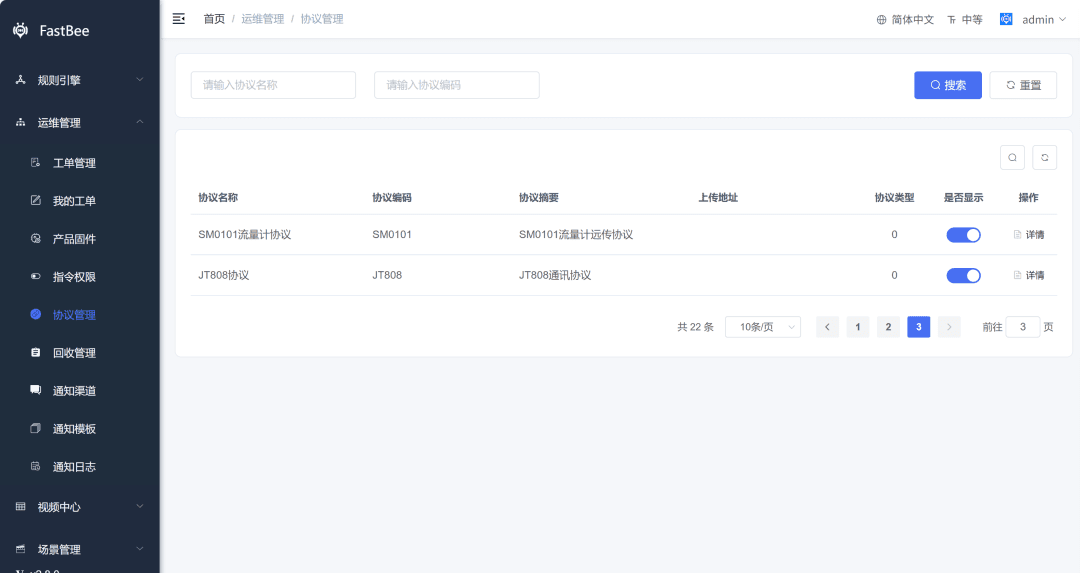1080x573 pixels.
Task: Expand the 场景管理 submenu
Action: pyautogui.click(x=140, y=548)
